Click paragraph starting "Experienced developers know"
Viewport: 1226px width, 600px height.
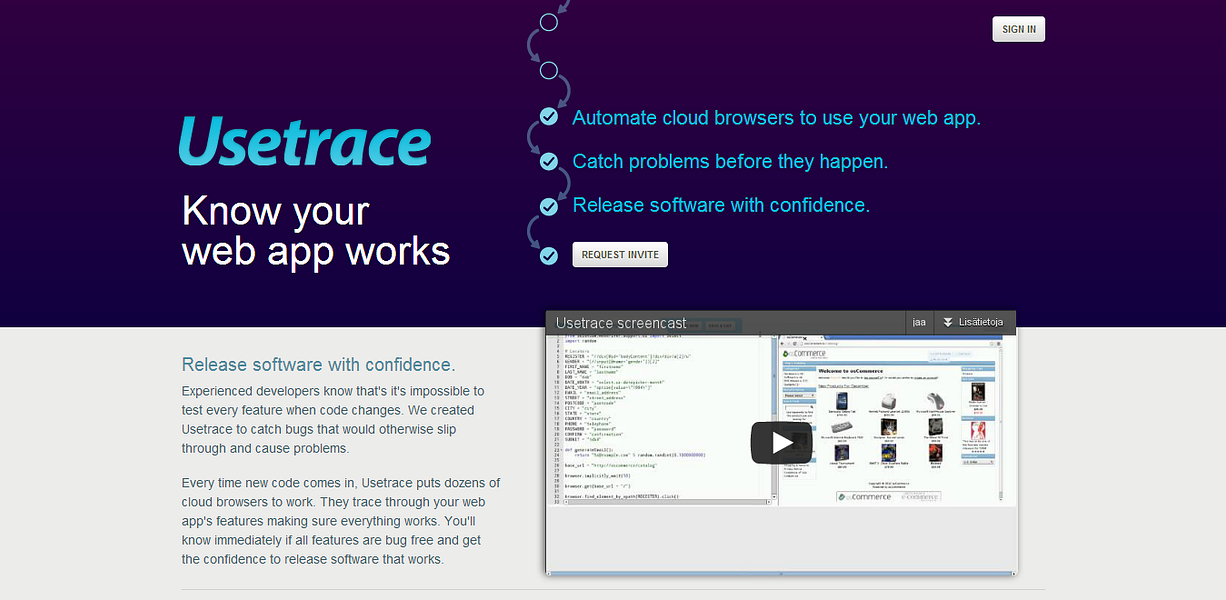pos(334,420)
